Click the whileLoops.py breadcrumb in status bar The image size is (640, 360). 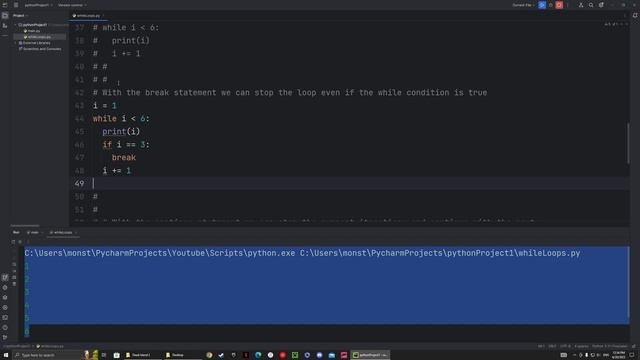point(51,346)
